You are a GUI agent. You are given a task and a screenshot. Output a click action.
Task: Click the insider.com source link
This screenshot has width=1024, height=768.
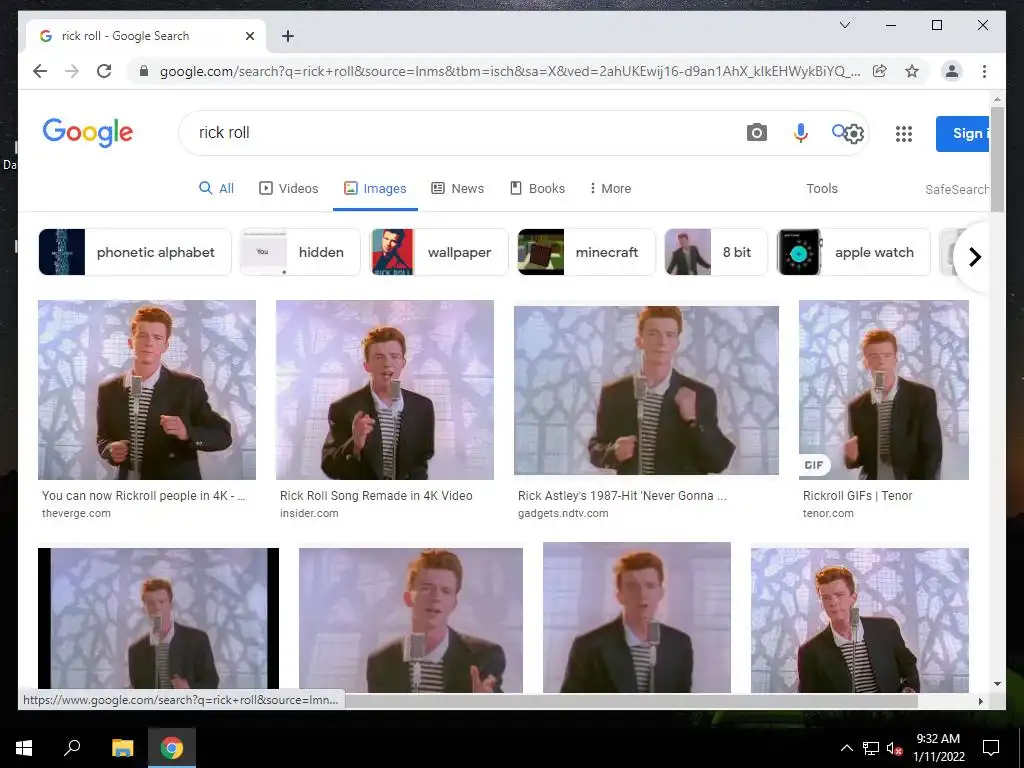click(x=309, y=513)
